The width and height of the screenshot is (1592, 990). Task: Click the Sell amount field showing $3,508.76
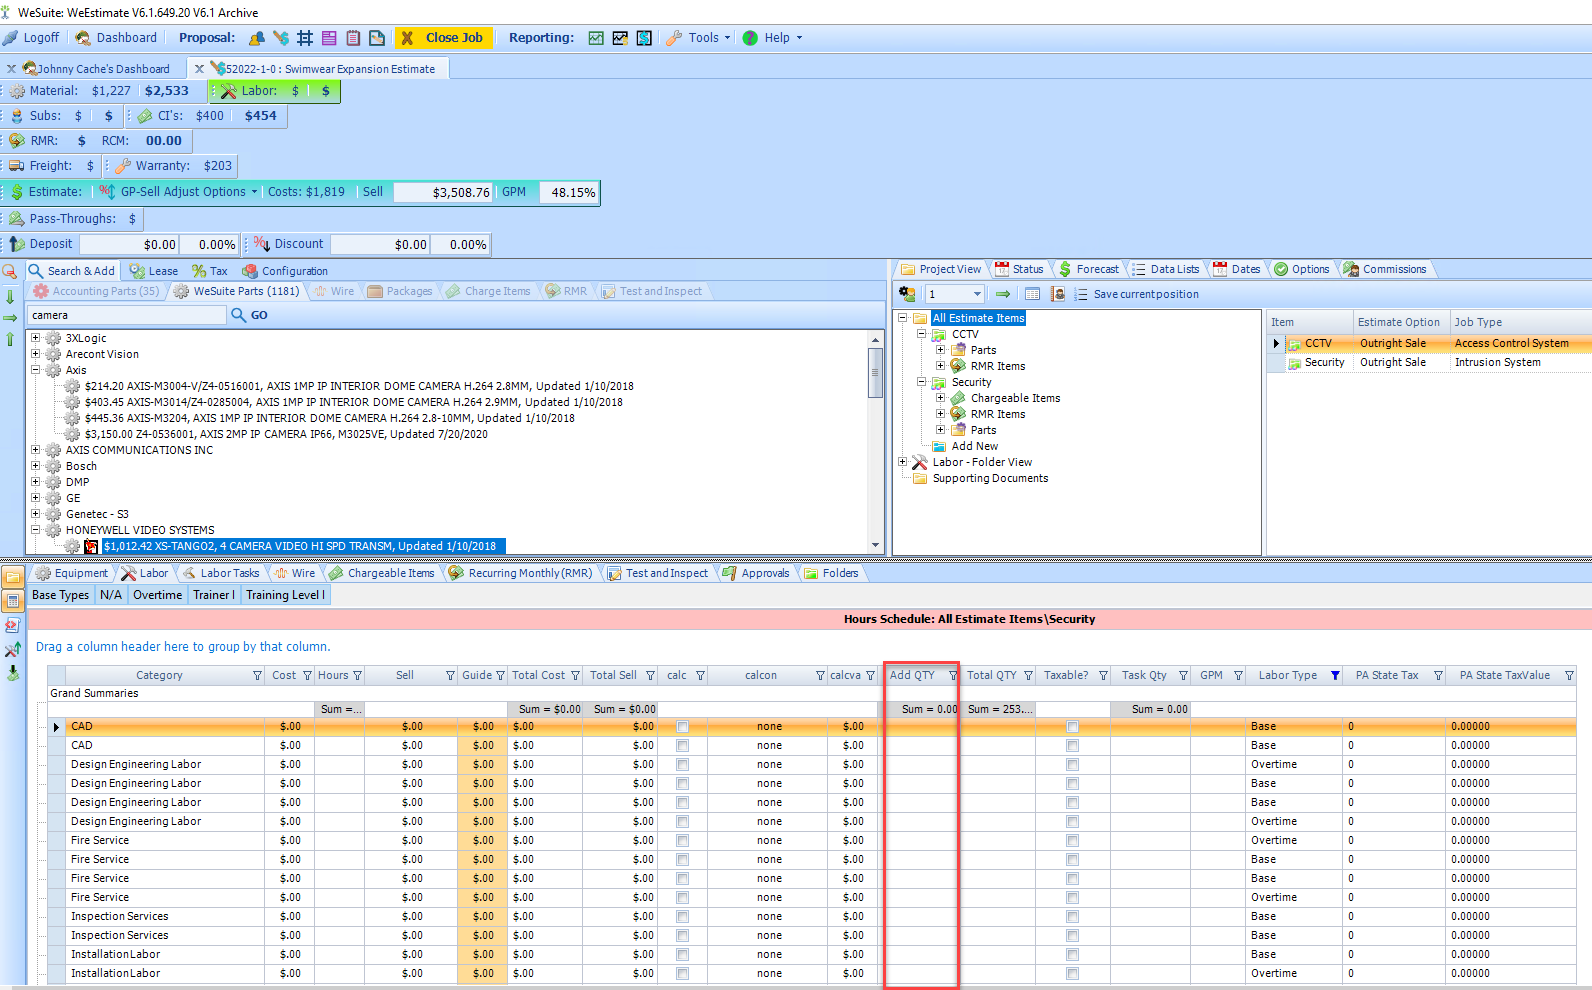coord(442,192)
